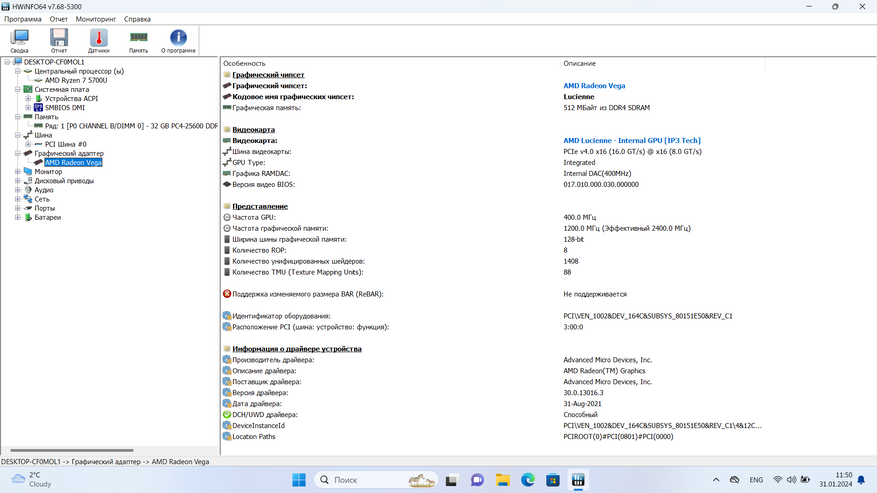Screen dimensions: 877x493
Task: Collapse the DESKTOP-CF0MOL1 root node
Action: [7, 62]
